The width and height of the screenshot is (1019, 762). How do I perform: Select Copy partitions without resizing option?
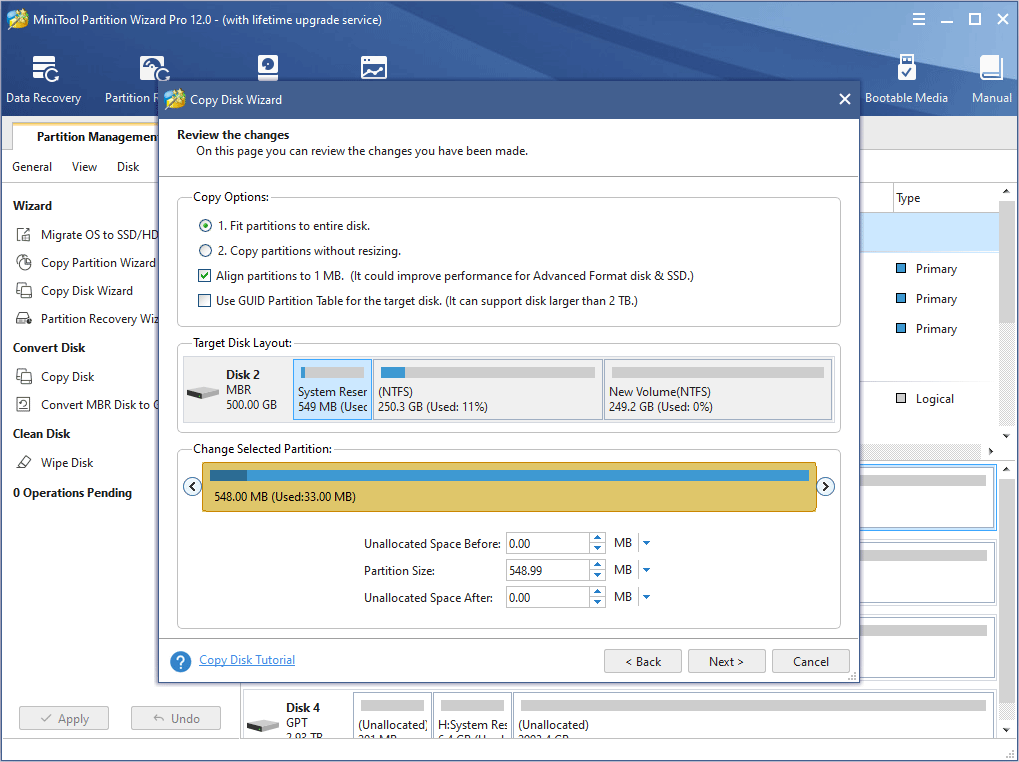click(205, 251)
